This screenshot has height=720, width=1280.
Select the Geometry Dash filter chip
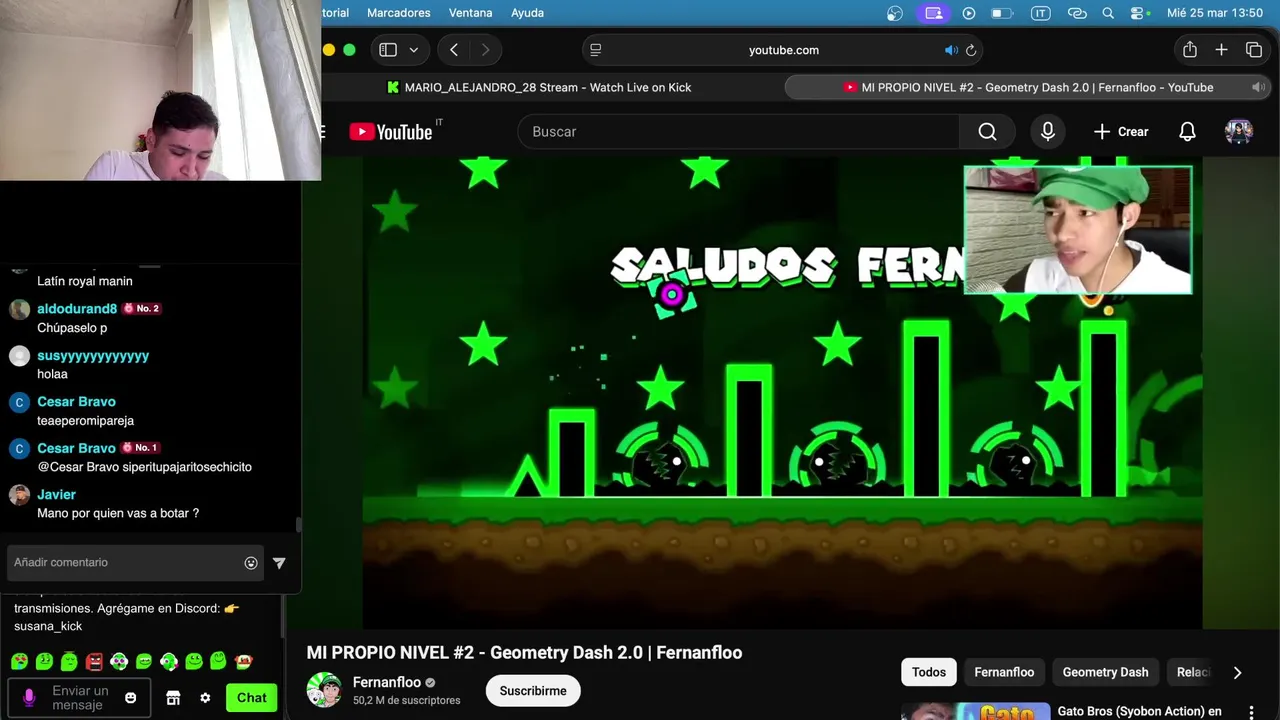click(1105, 672)
